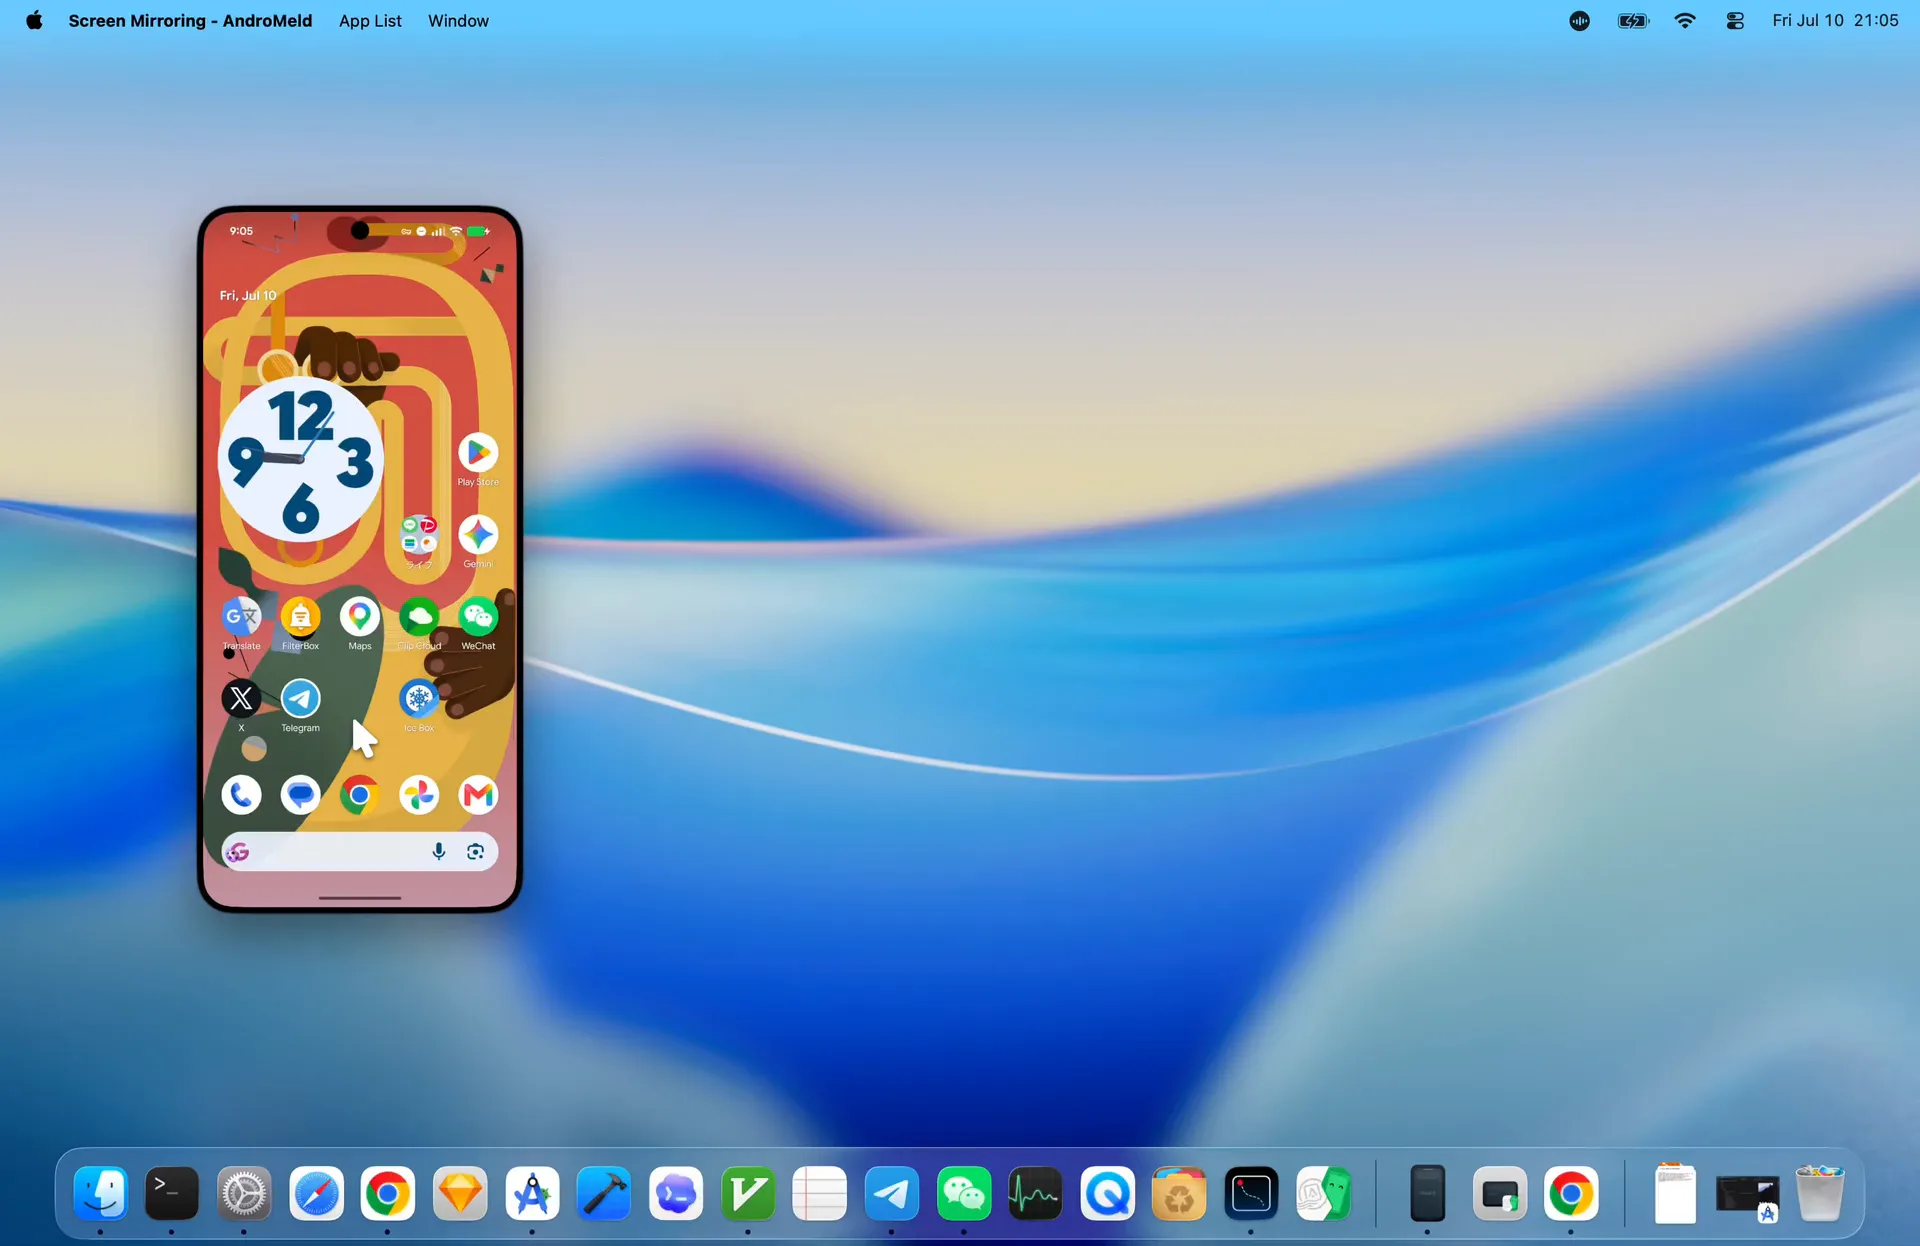
Task: Tap the voice search microphone on phone
Action: pos(438,852)
